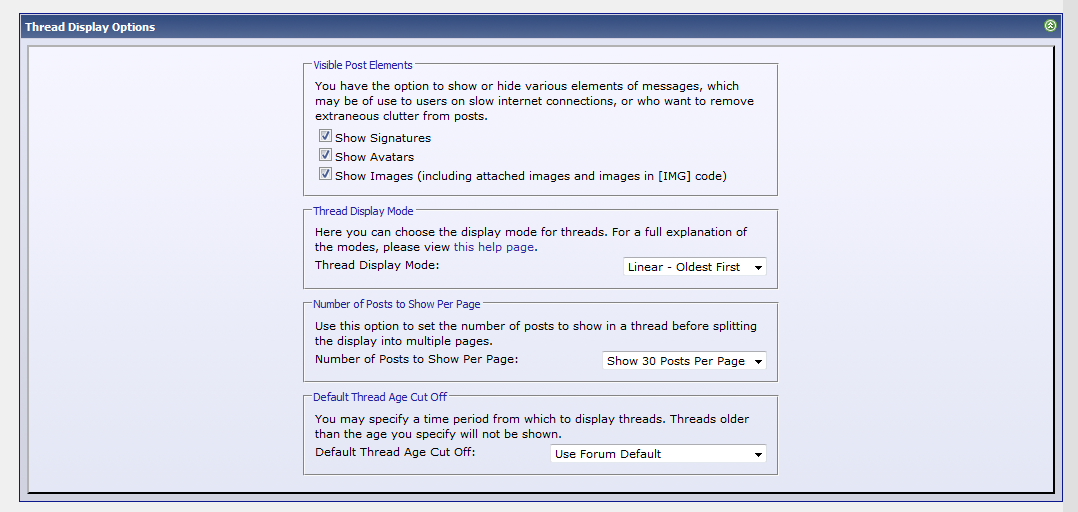This screenshot has width=1078, height=512.
Task: Click the Thread Display Mode legend text
Action: pyautogui.click(x=363, y=211)
